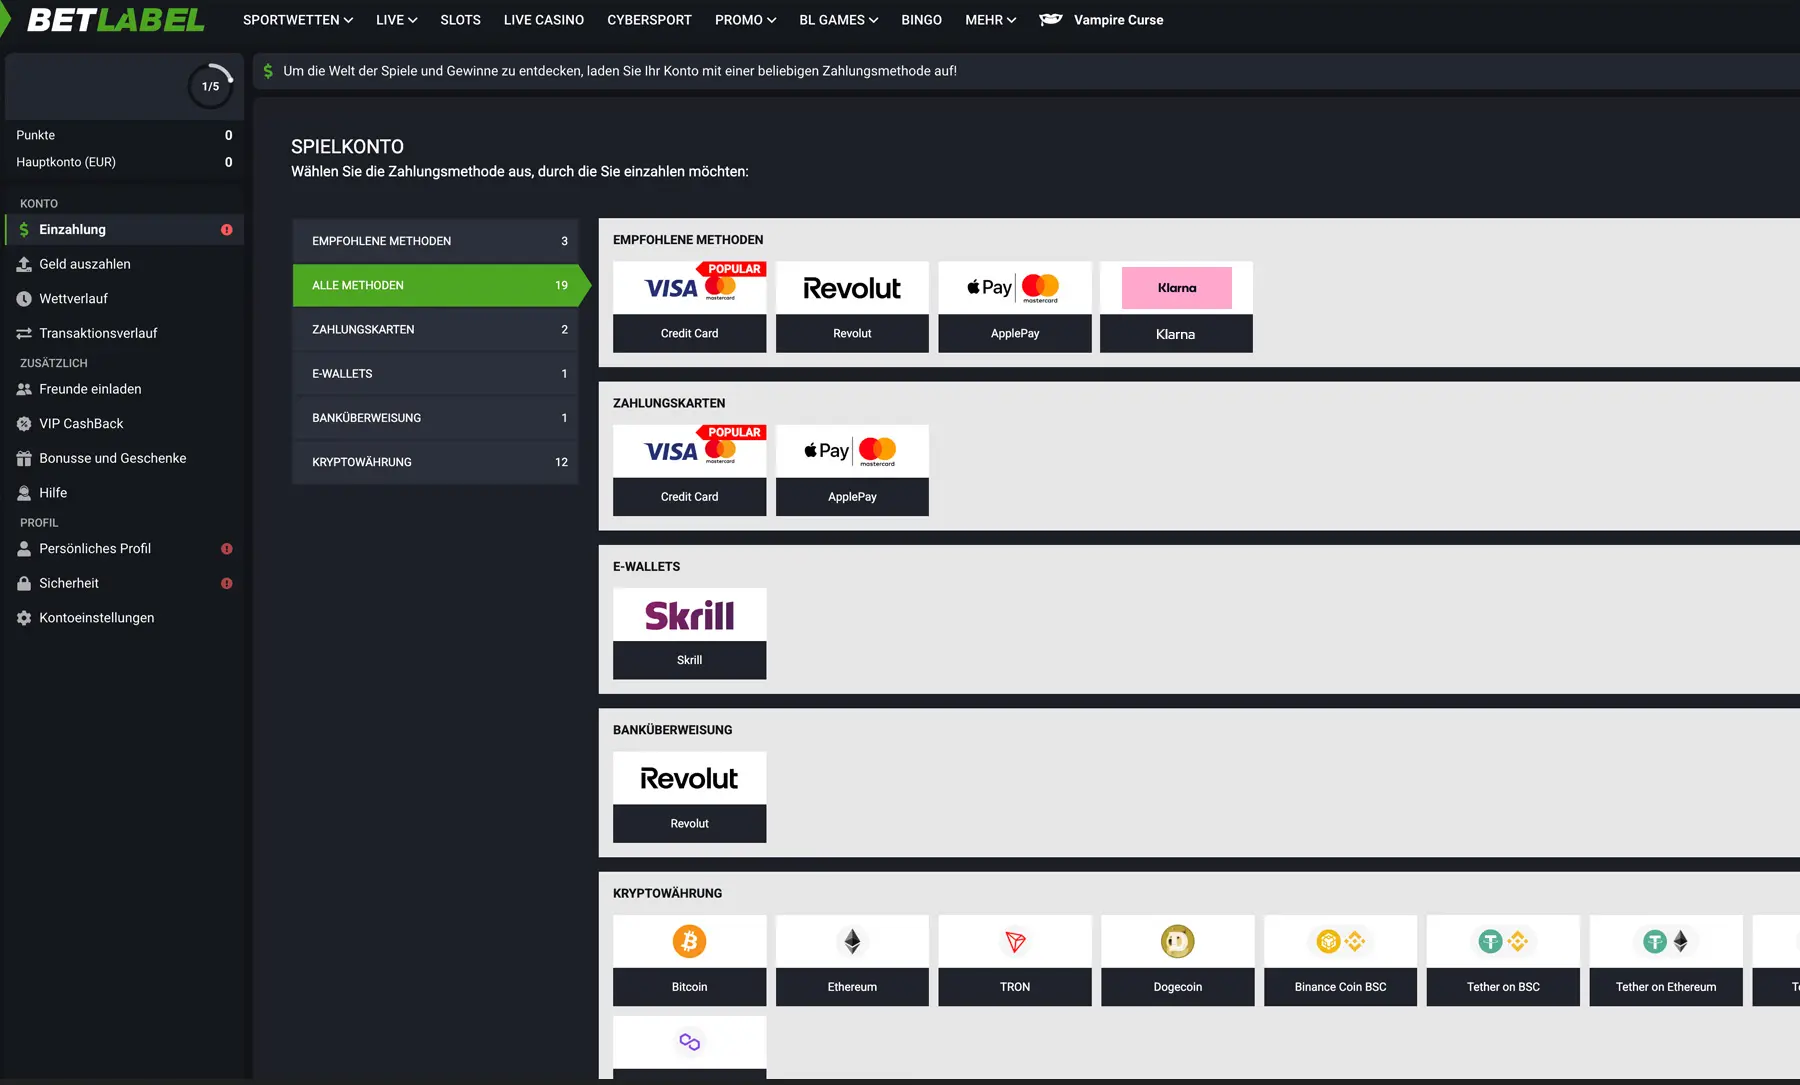The width and height of the screenshot is (1800, 1085).
Task: Open the Vampire Curse promotion
Action: 1117,20
